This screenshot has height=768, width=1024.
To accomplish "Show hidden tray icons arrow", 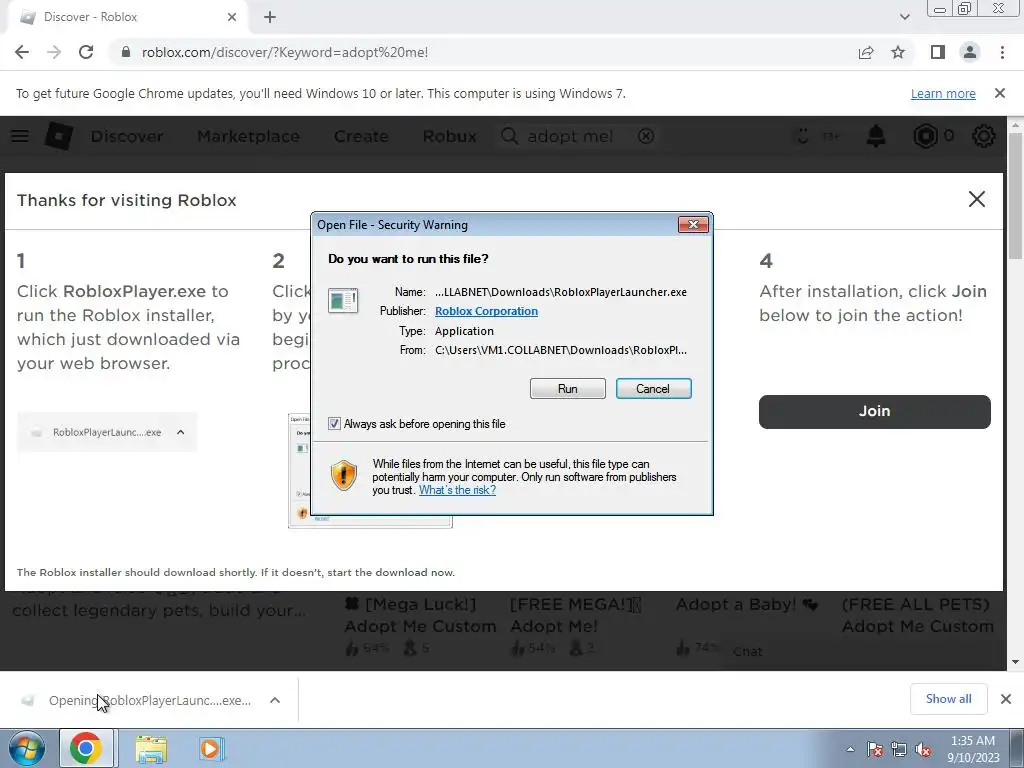I will click(x=850, y=749).
